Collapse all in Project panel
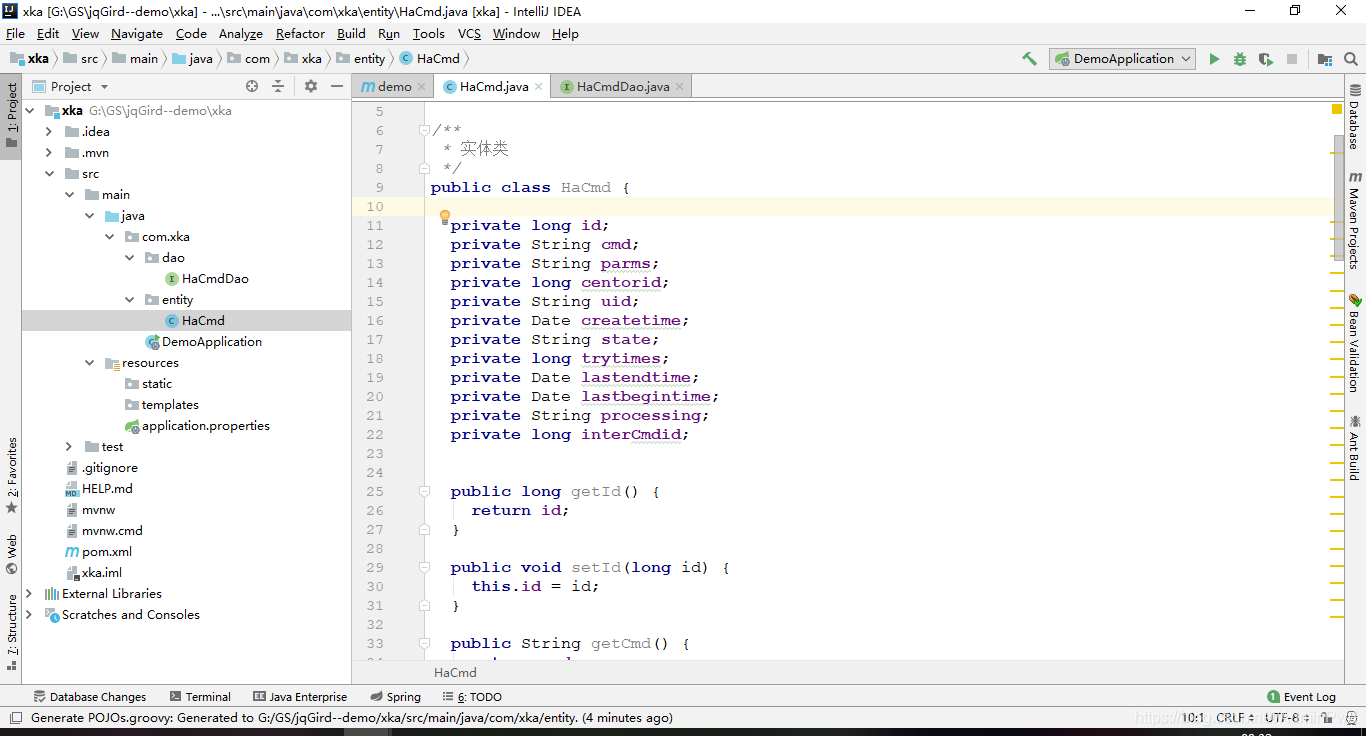Viewport: 1366px width, 736px height. [278, 87]
